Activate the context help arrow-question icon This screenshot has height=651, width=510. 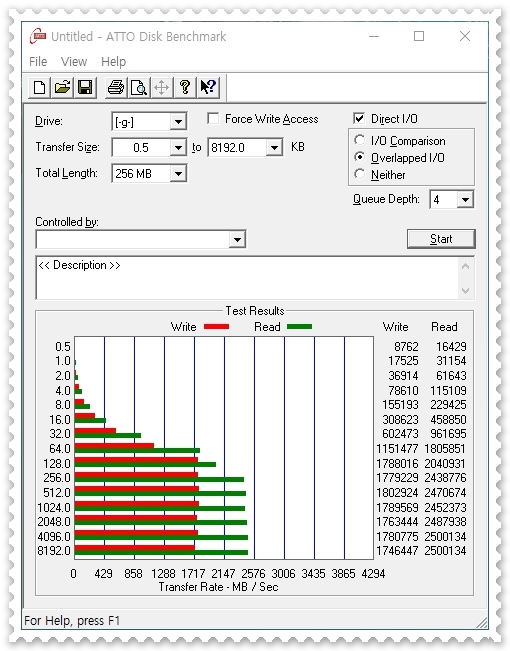(208, 88)
